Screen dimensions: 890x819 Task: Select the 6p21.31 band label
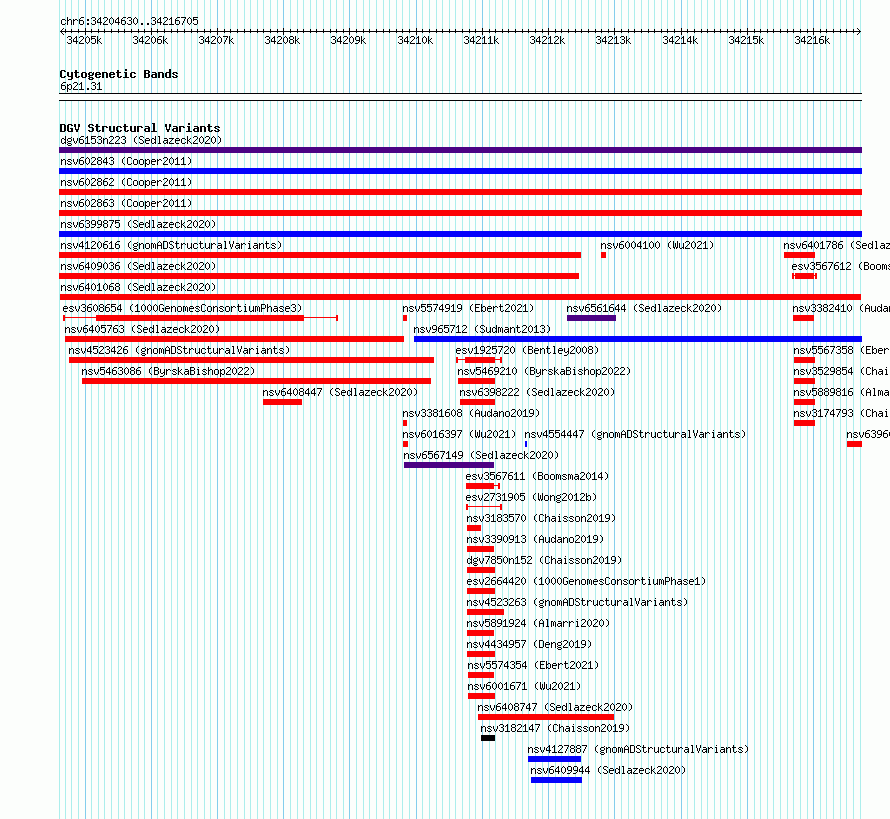pos(81,86)
